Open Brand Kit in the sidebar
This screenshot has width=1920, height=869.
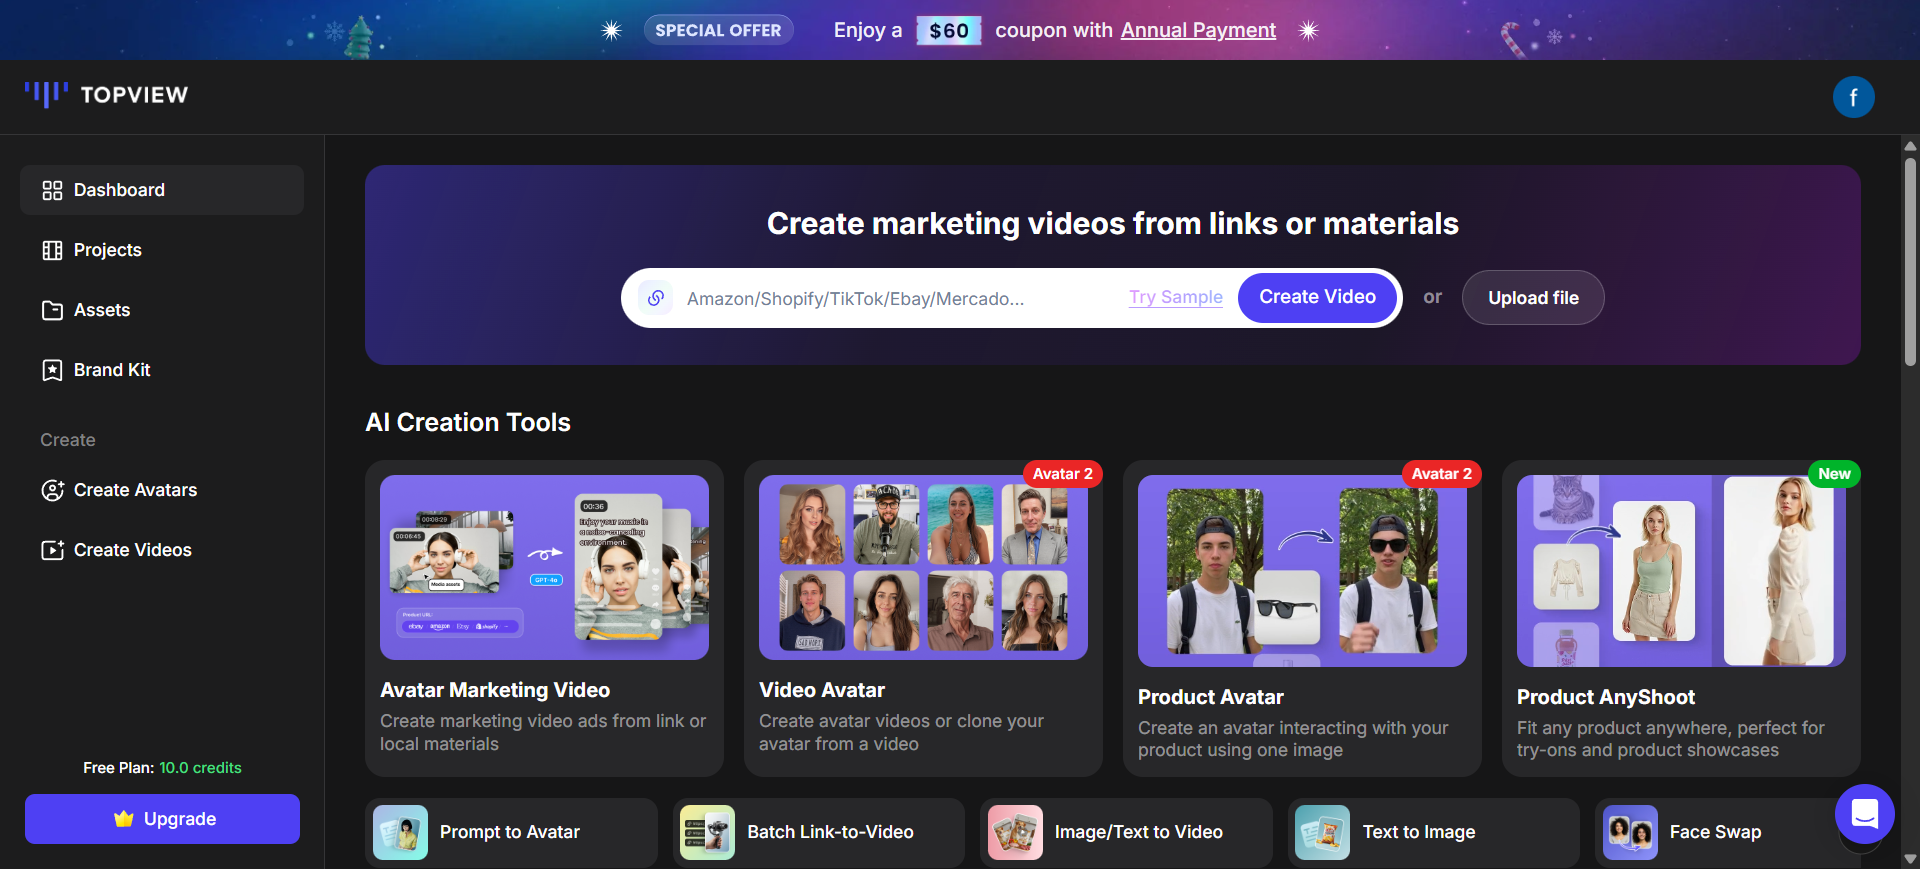[x=162, y=370]
